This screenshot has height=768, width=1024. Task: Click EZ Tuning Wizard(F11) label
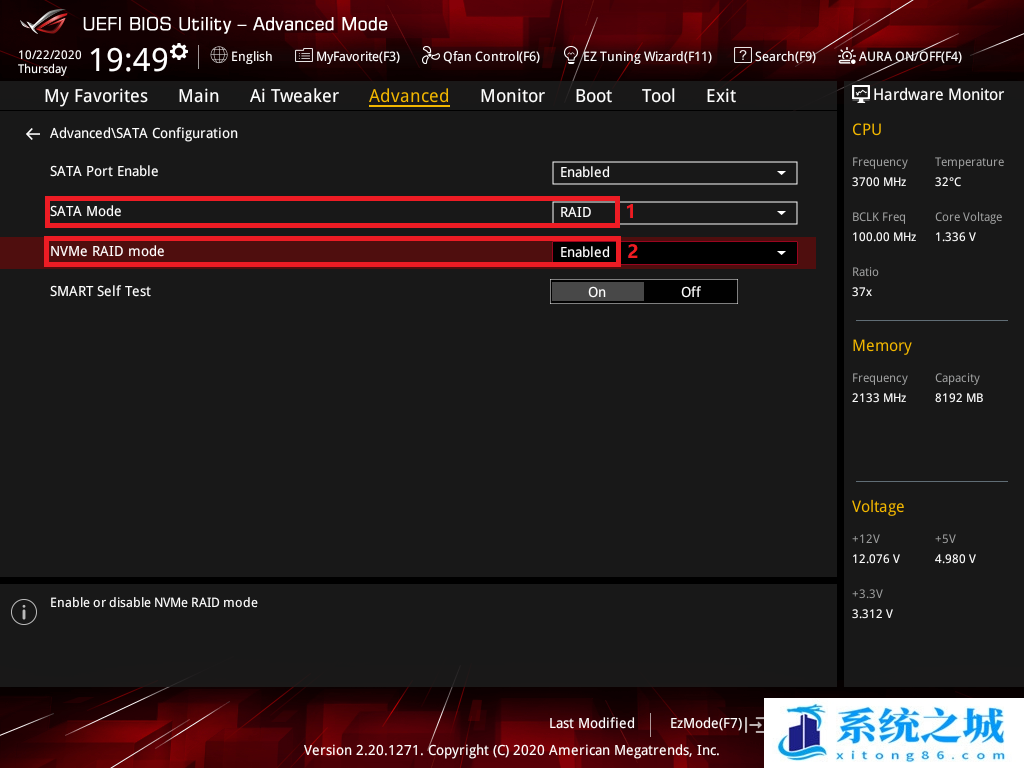point(647,56)
